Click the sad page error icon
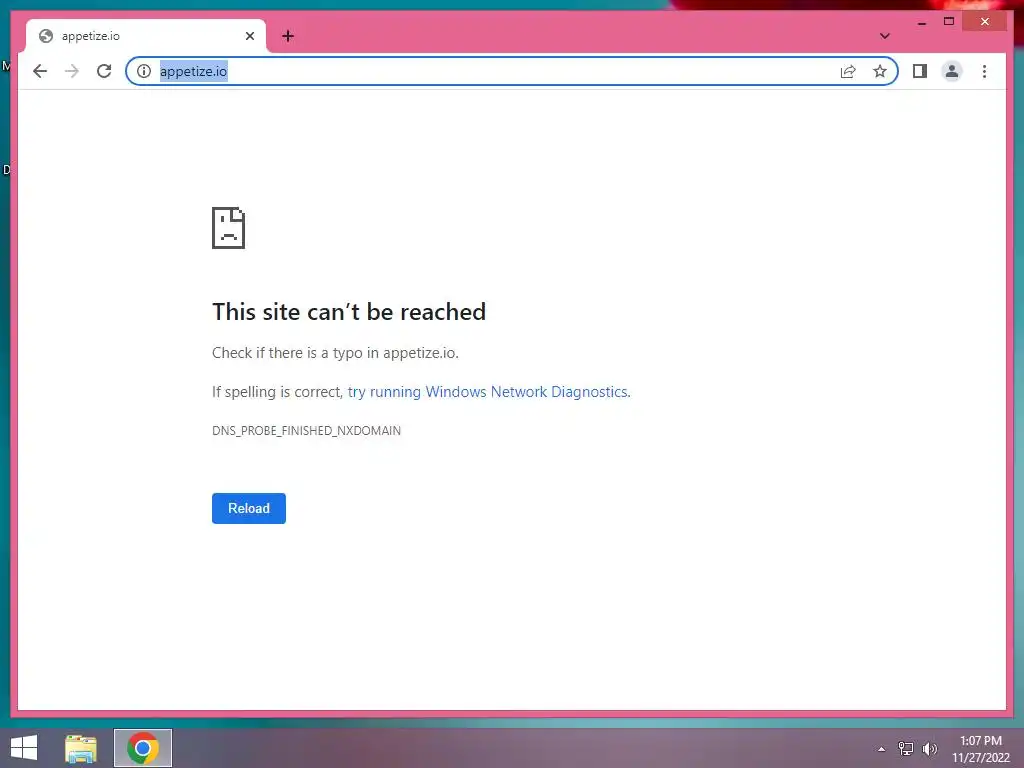1024x768 pixels. click(x=229, y=228)
